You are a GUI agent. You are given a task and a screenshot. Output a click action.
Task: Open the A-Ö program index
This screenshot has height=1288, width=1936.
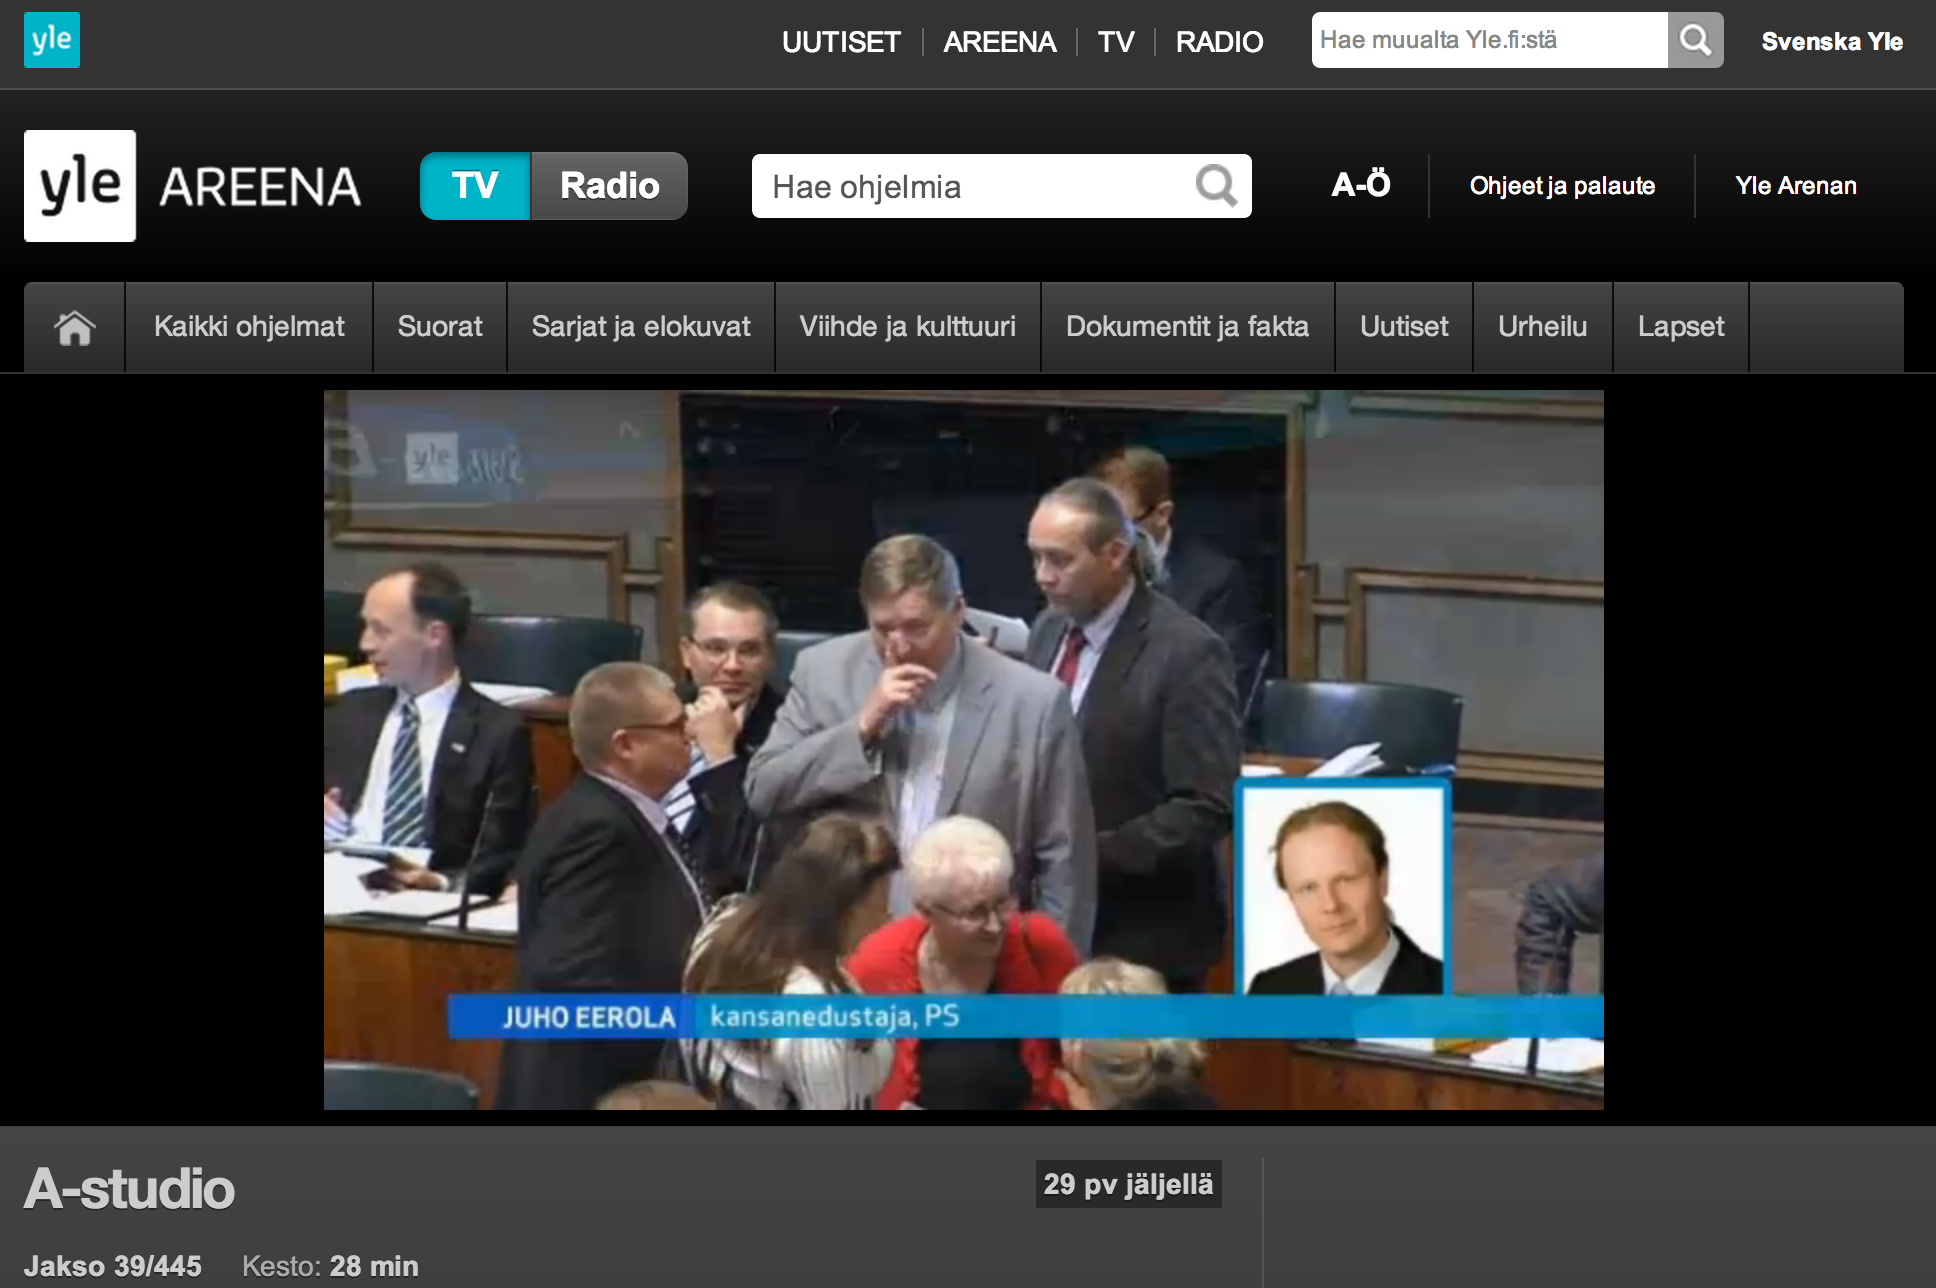[x=1361, y=185]
